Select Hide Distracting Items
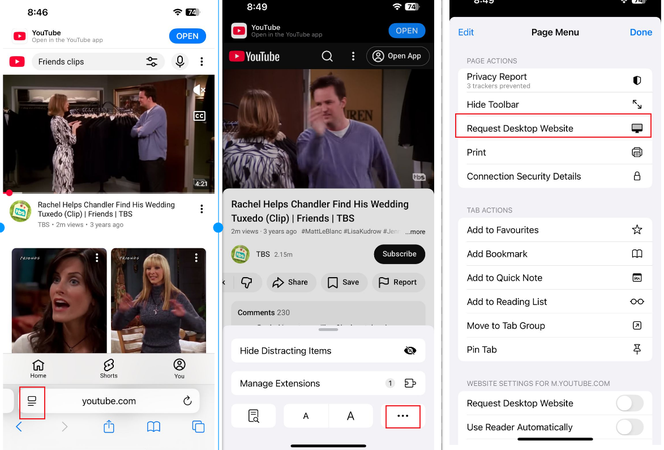Image resolution: width=664 pixels, height=450 pixels. [x=328, y=351]
